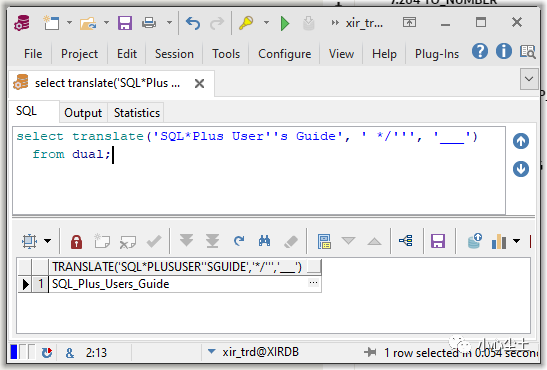Go to previous statement with up arrow
The image size is (547, 370).
521,141
